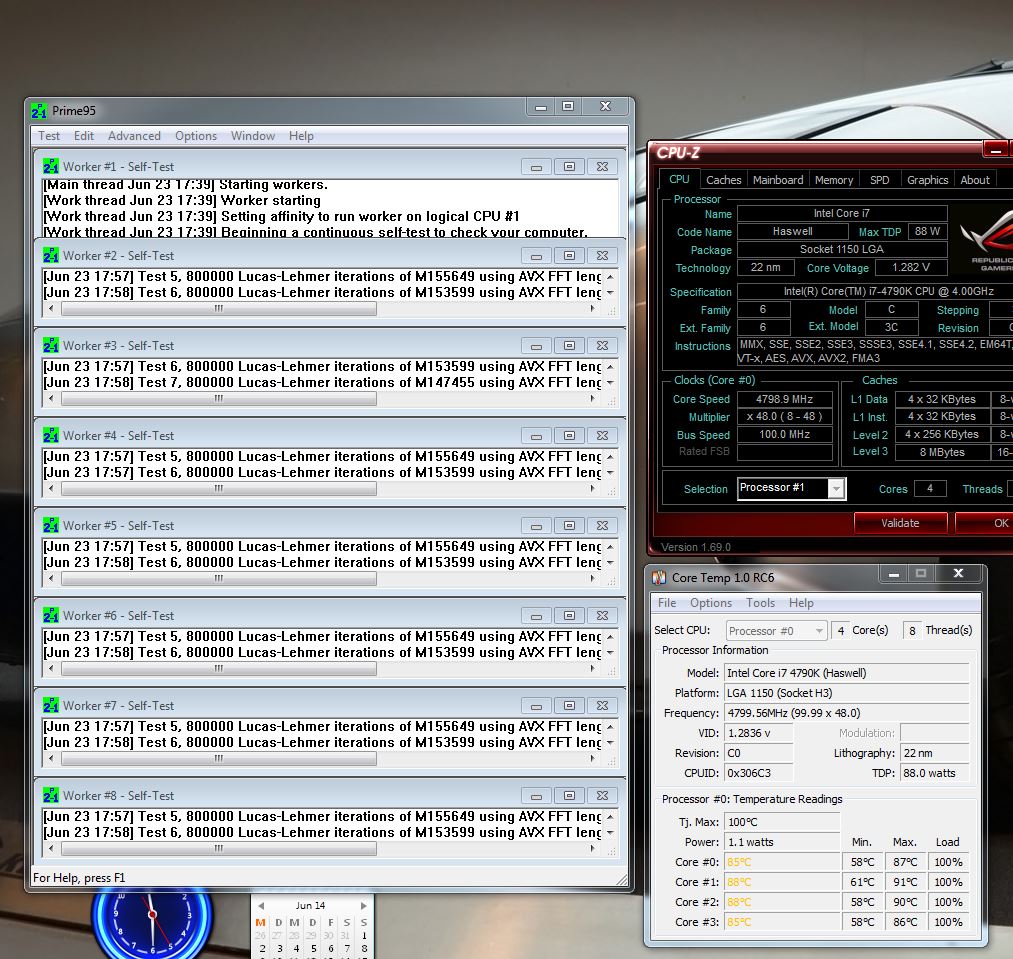This screenshot has height=959, width=1013.
Task: Maximize the Worker #5 sub-window
Action: pos(569,525)
